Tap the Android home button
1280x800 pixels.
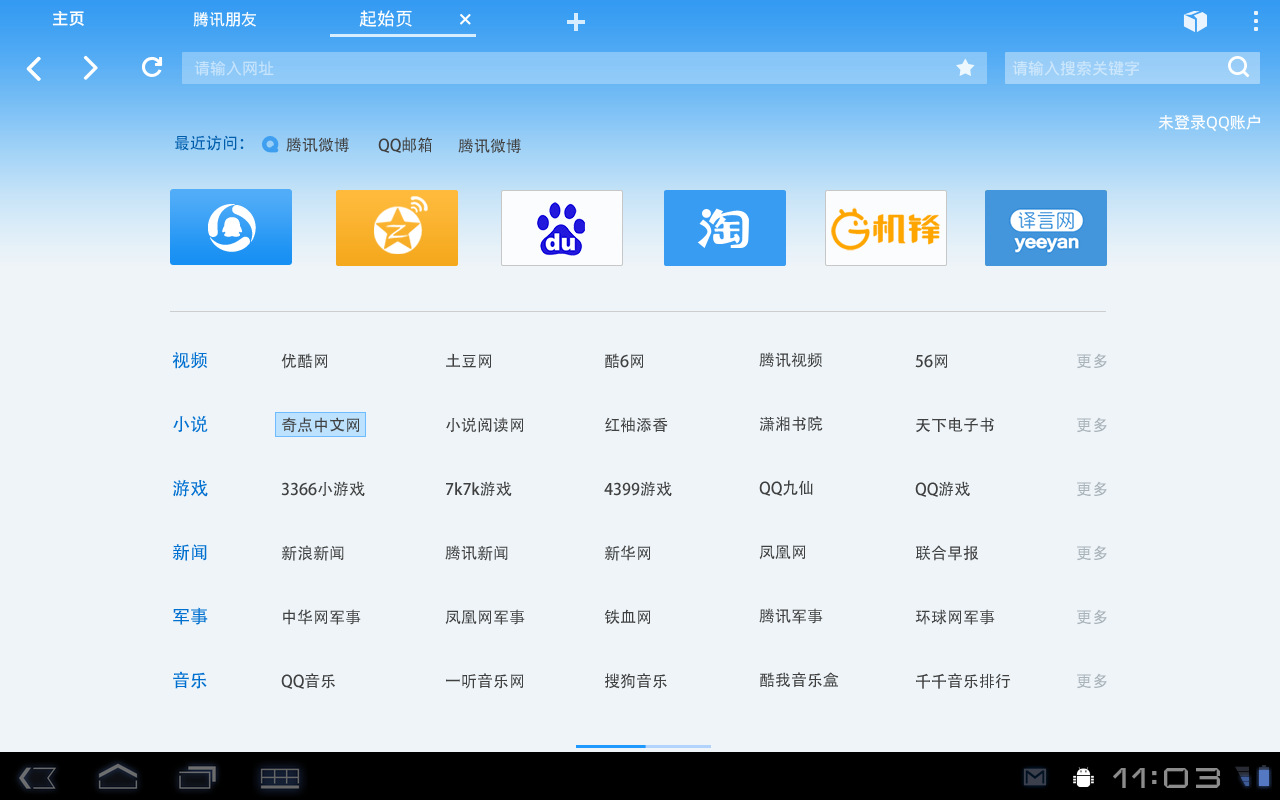click(x=117, y=777)
